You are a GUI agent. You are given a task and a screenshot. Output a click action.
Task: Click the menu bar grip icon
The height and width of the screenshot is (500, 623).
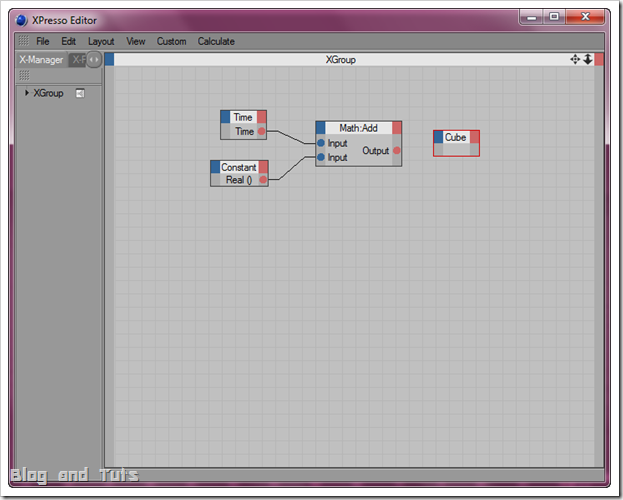click(x=24, y=41)
